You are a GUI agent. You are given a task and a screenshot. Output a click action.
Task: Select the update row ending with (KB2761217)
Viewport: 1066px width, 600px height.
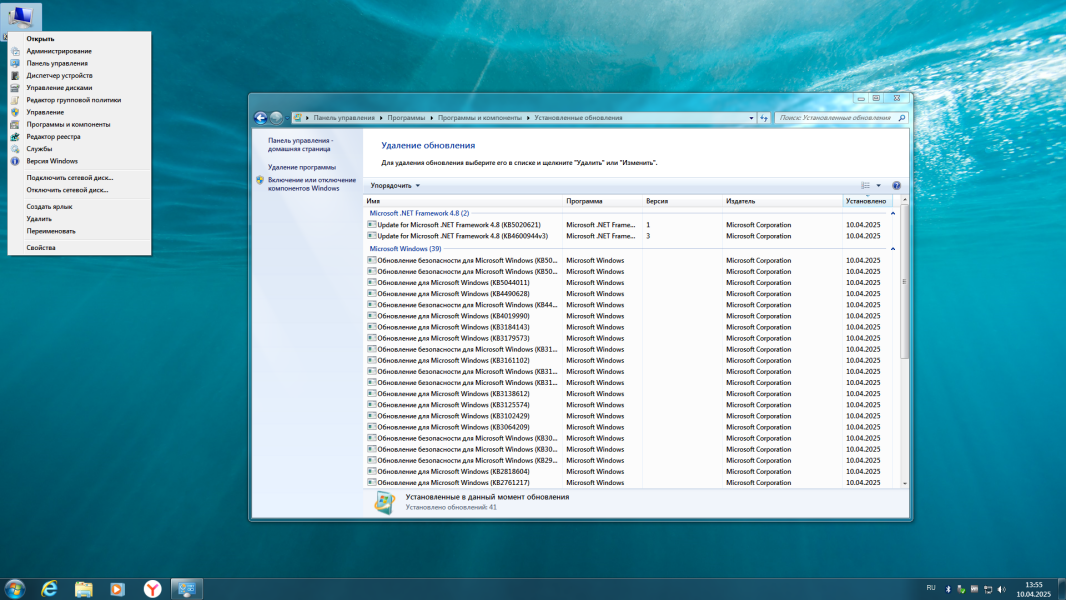629,482
